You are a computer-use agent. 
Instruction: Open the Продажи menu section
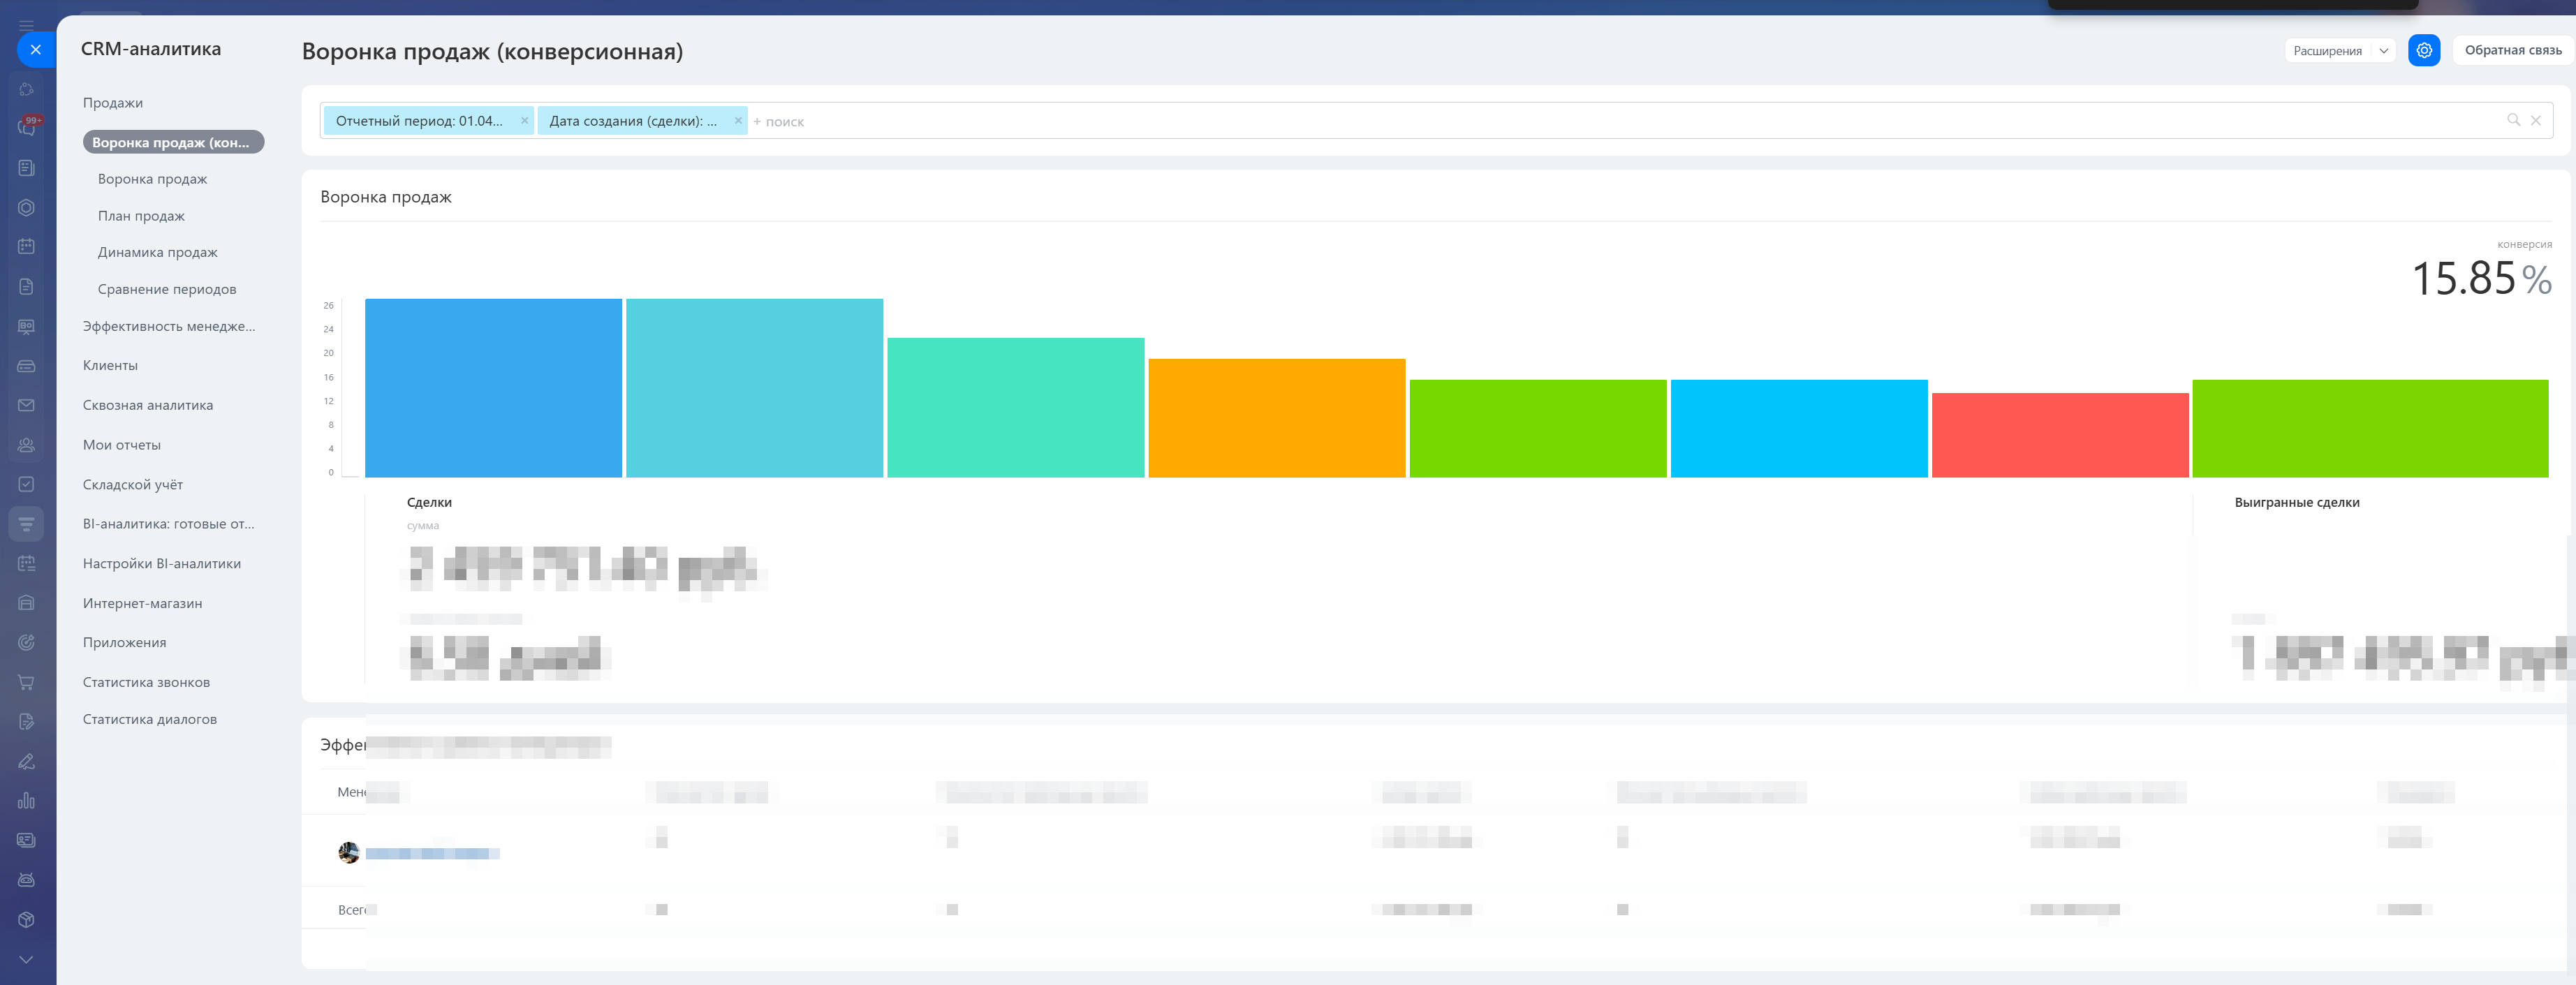click(x=113, y=103)
